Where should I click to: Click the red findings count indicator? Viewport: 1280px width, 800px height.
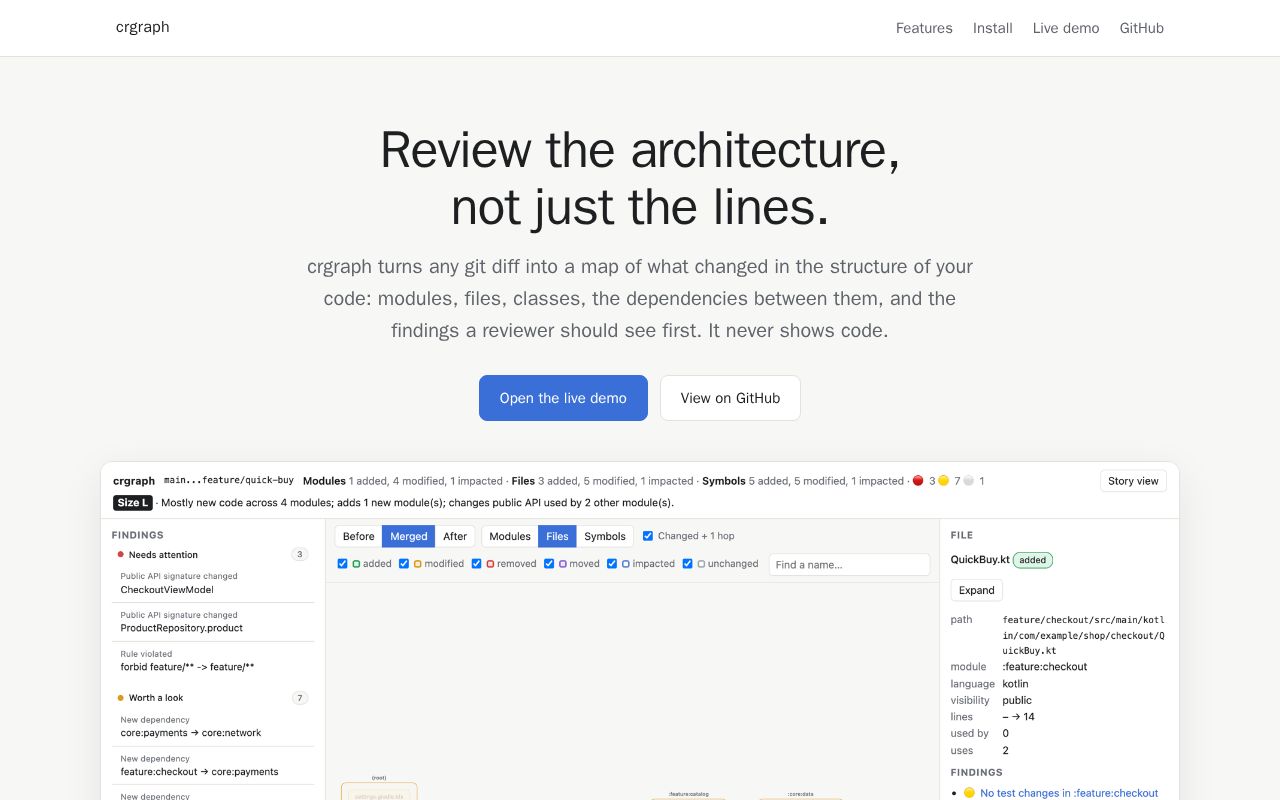924,481
